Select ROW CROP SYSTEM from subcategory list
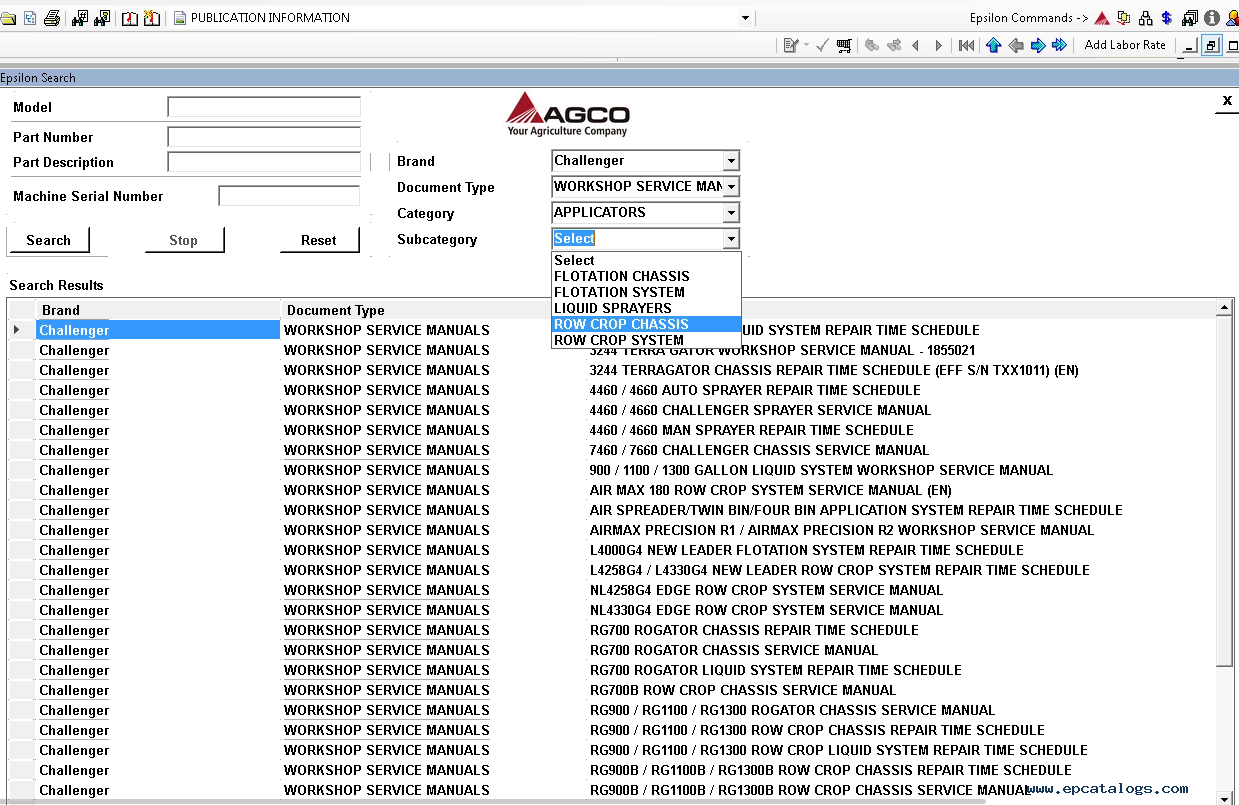This screenshot has width=1239, height=805. [x=647, y=340]
